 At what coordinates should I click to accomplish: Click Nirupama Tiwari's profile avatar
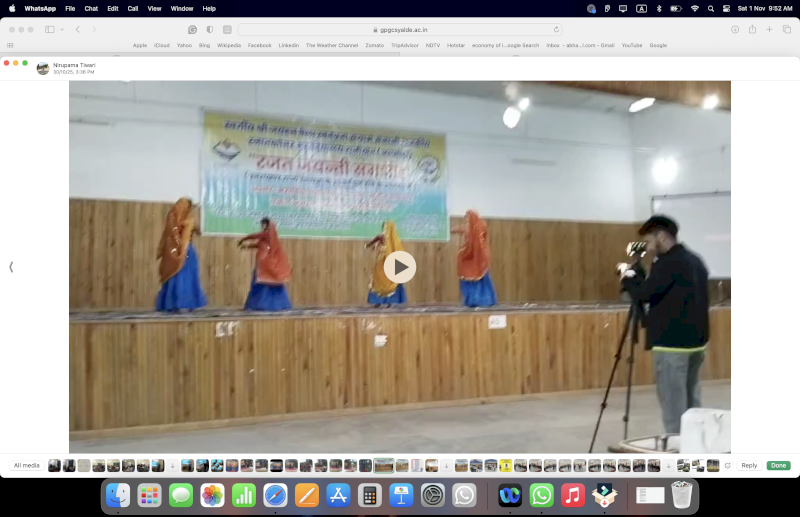(x=43, y=68)
